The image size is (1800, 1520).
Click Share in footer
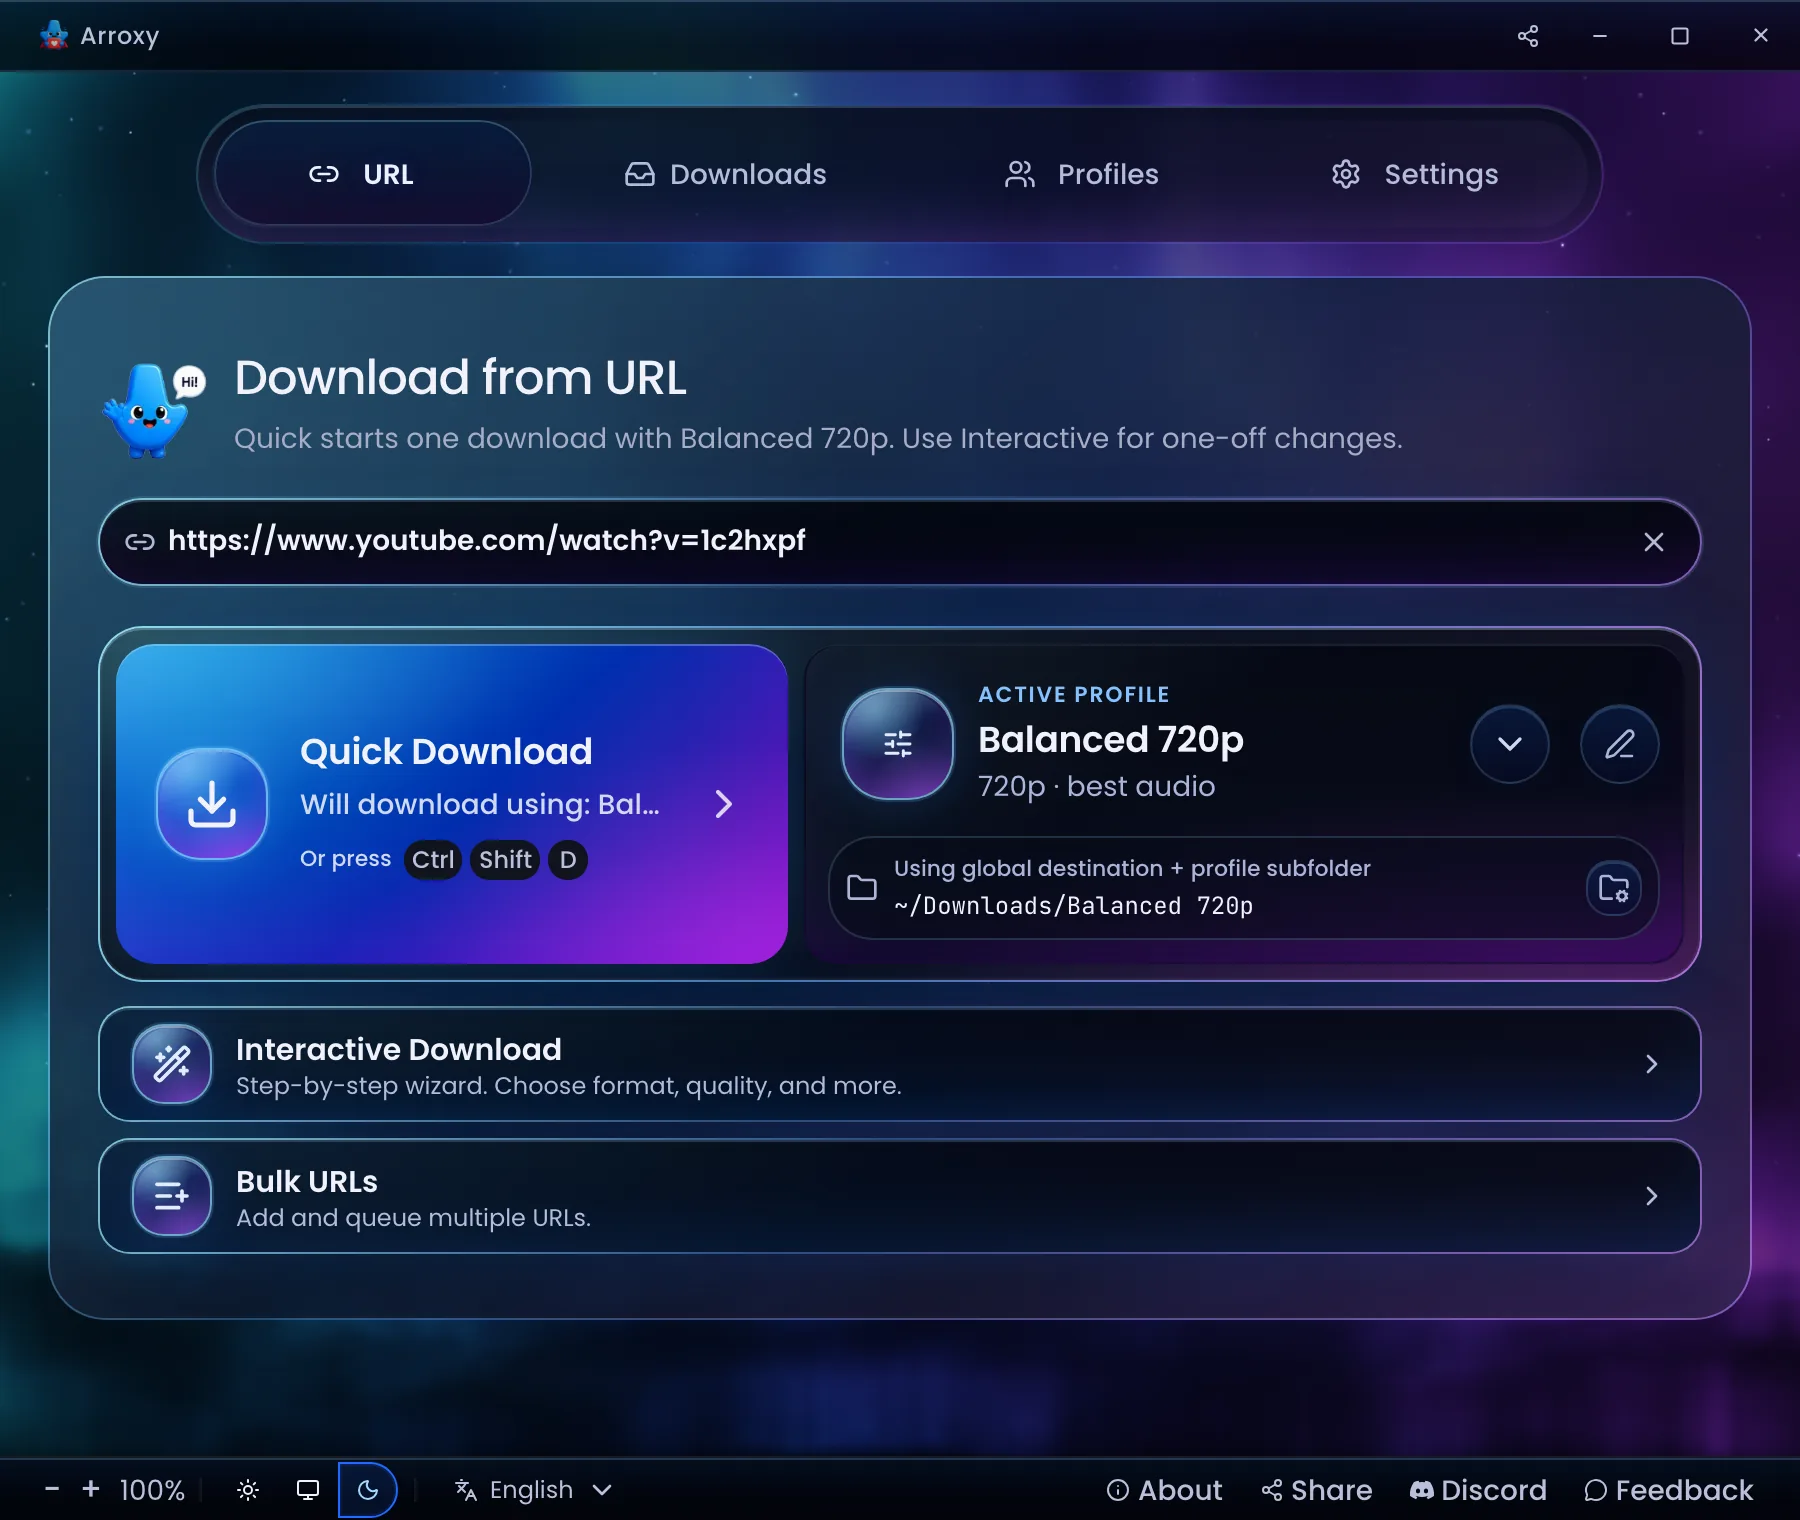click(x=1317, y=1490)
